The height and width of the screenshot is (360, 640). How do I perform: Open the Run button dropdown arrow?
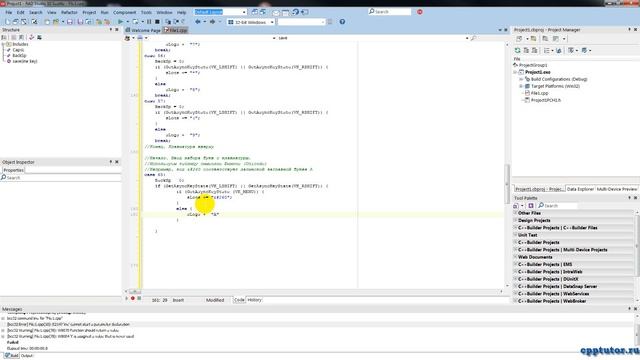pyautogui.click(x=127, y=22)
